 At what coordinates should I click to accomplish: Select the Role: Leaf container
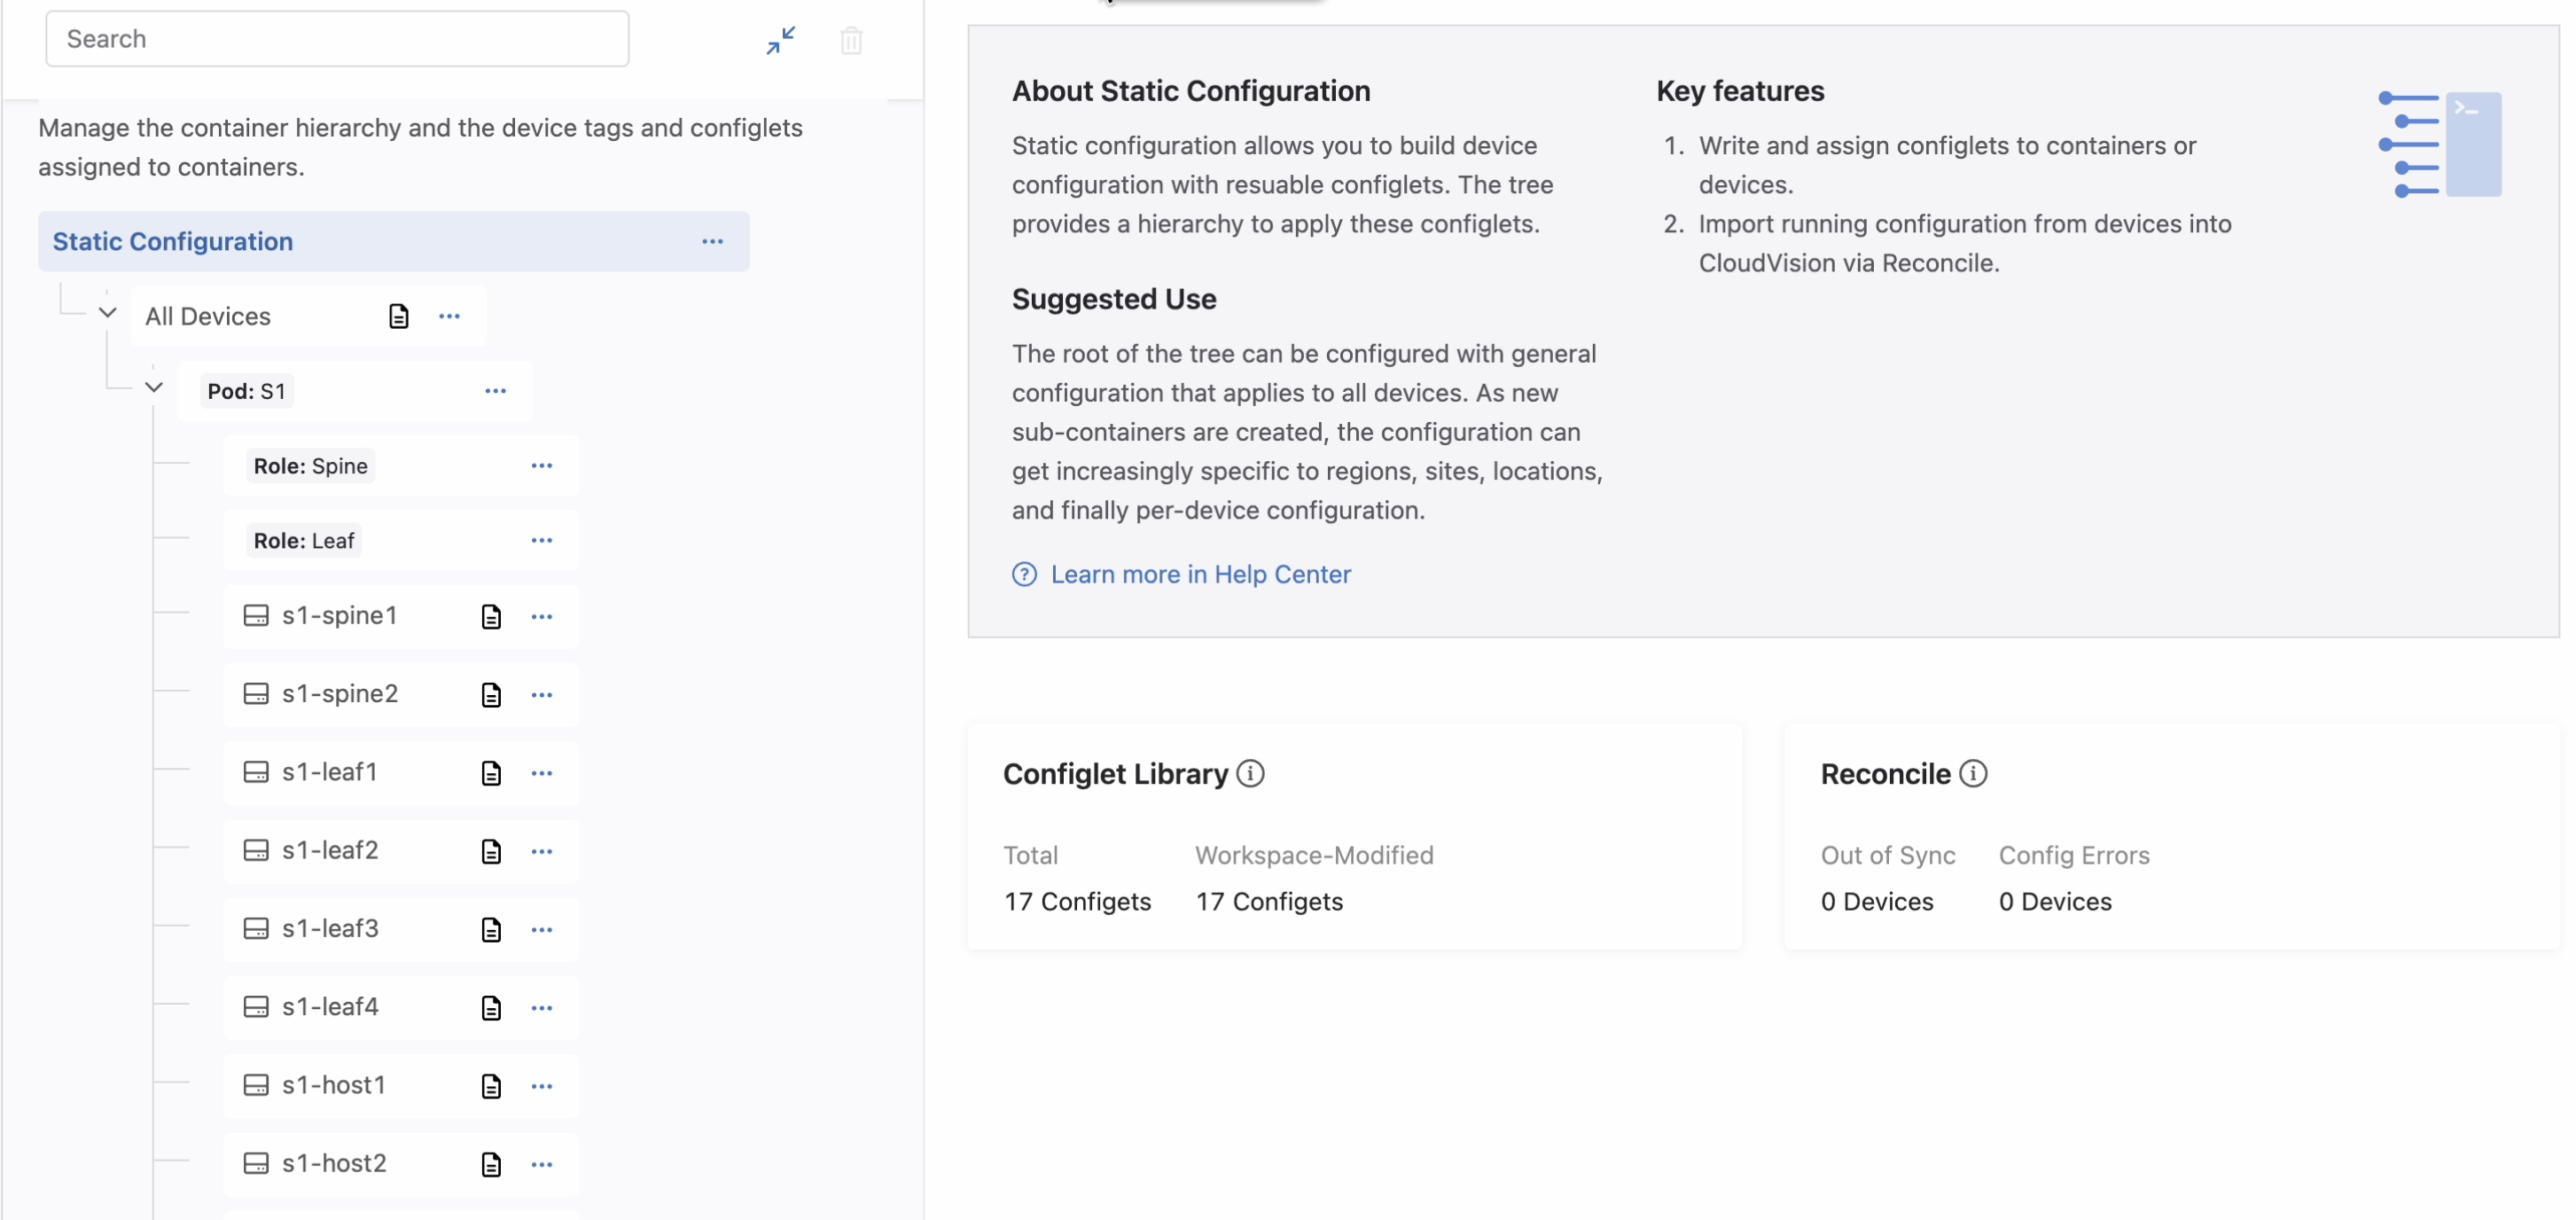coord(304,541)
